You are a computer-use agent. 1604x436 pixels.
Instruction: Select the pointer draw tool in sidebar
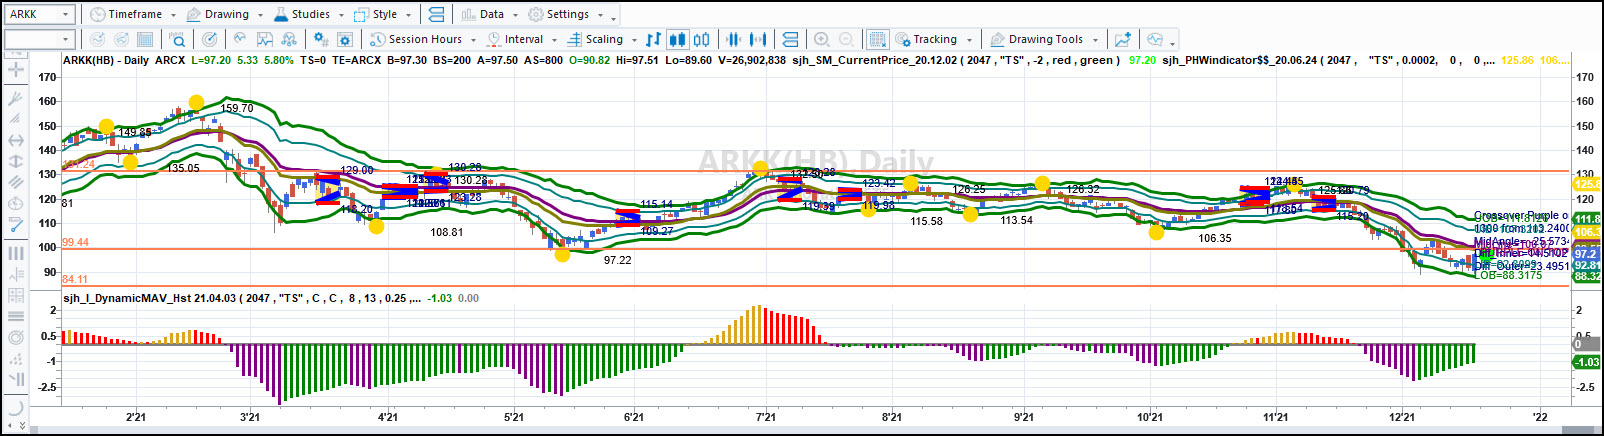click(15, 98)
